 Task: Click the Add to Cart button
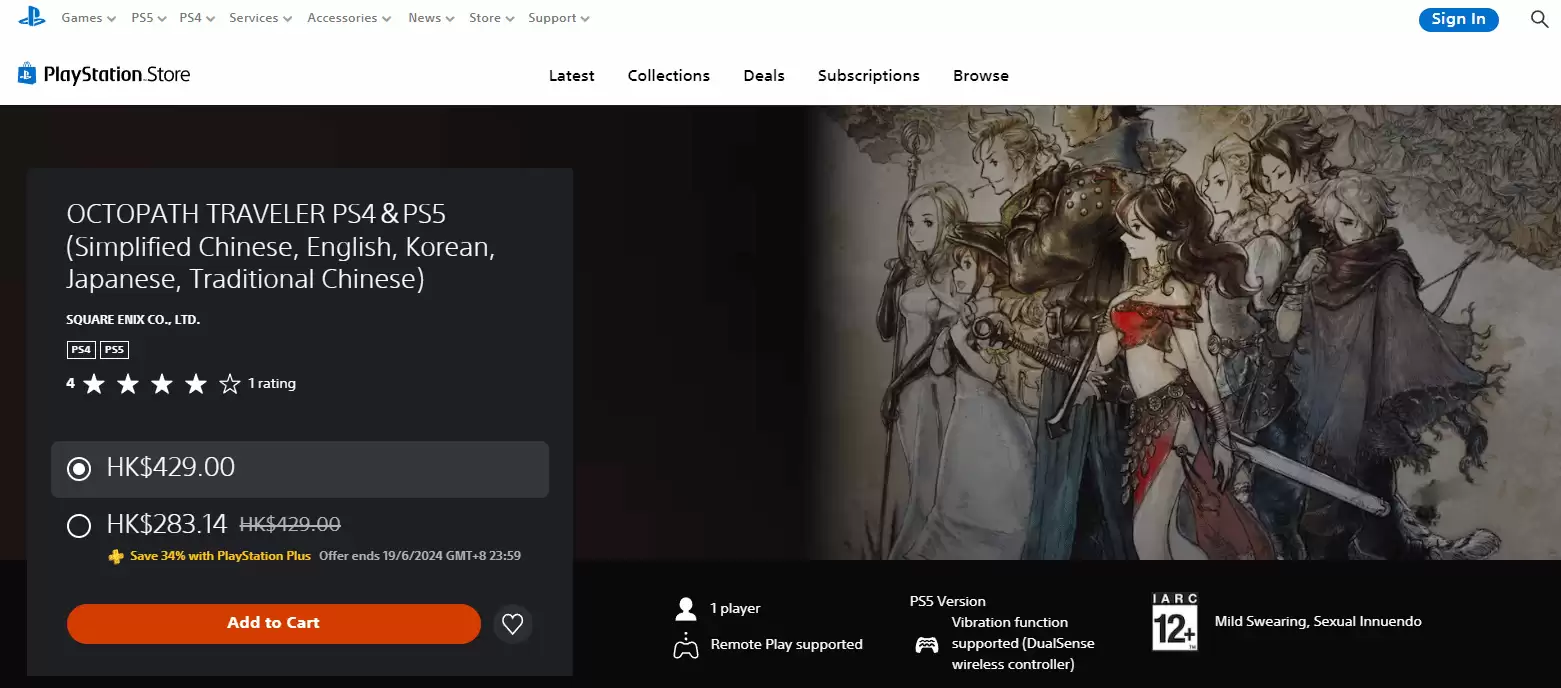coord(273,623)
